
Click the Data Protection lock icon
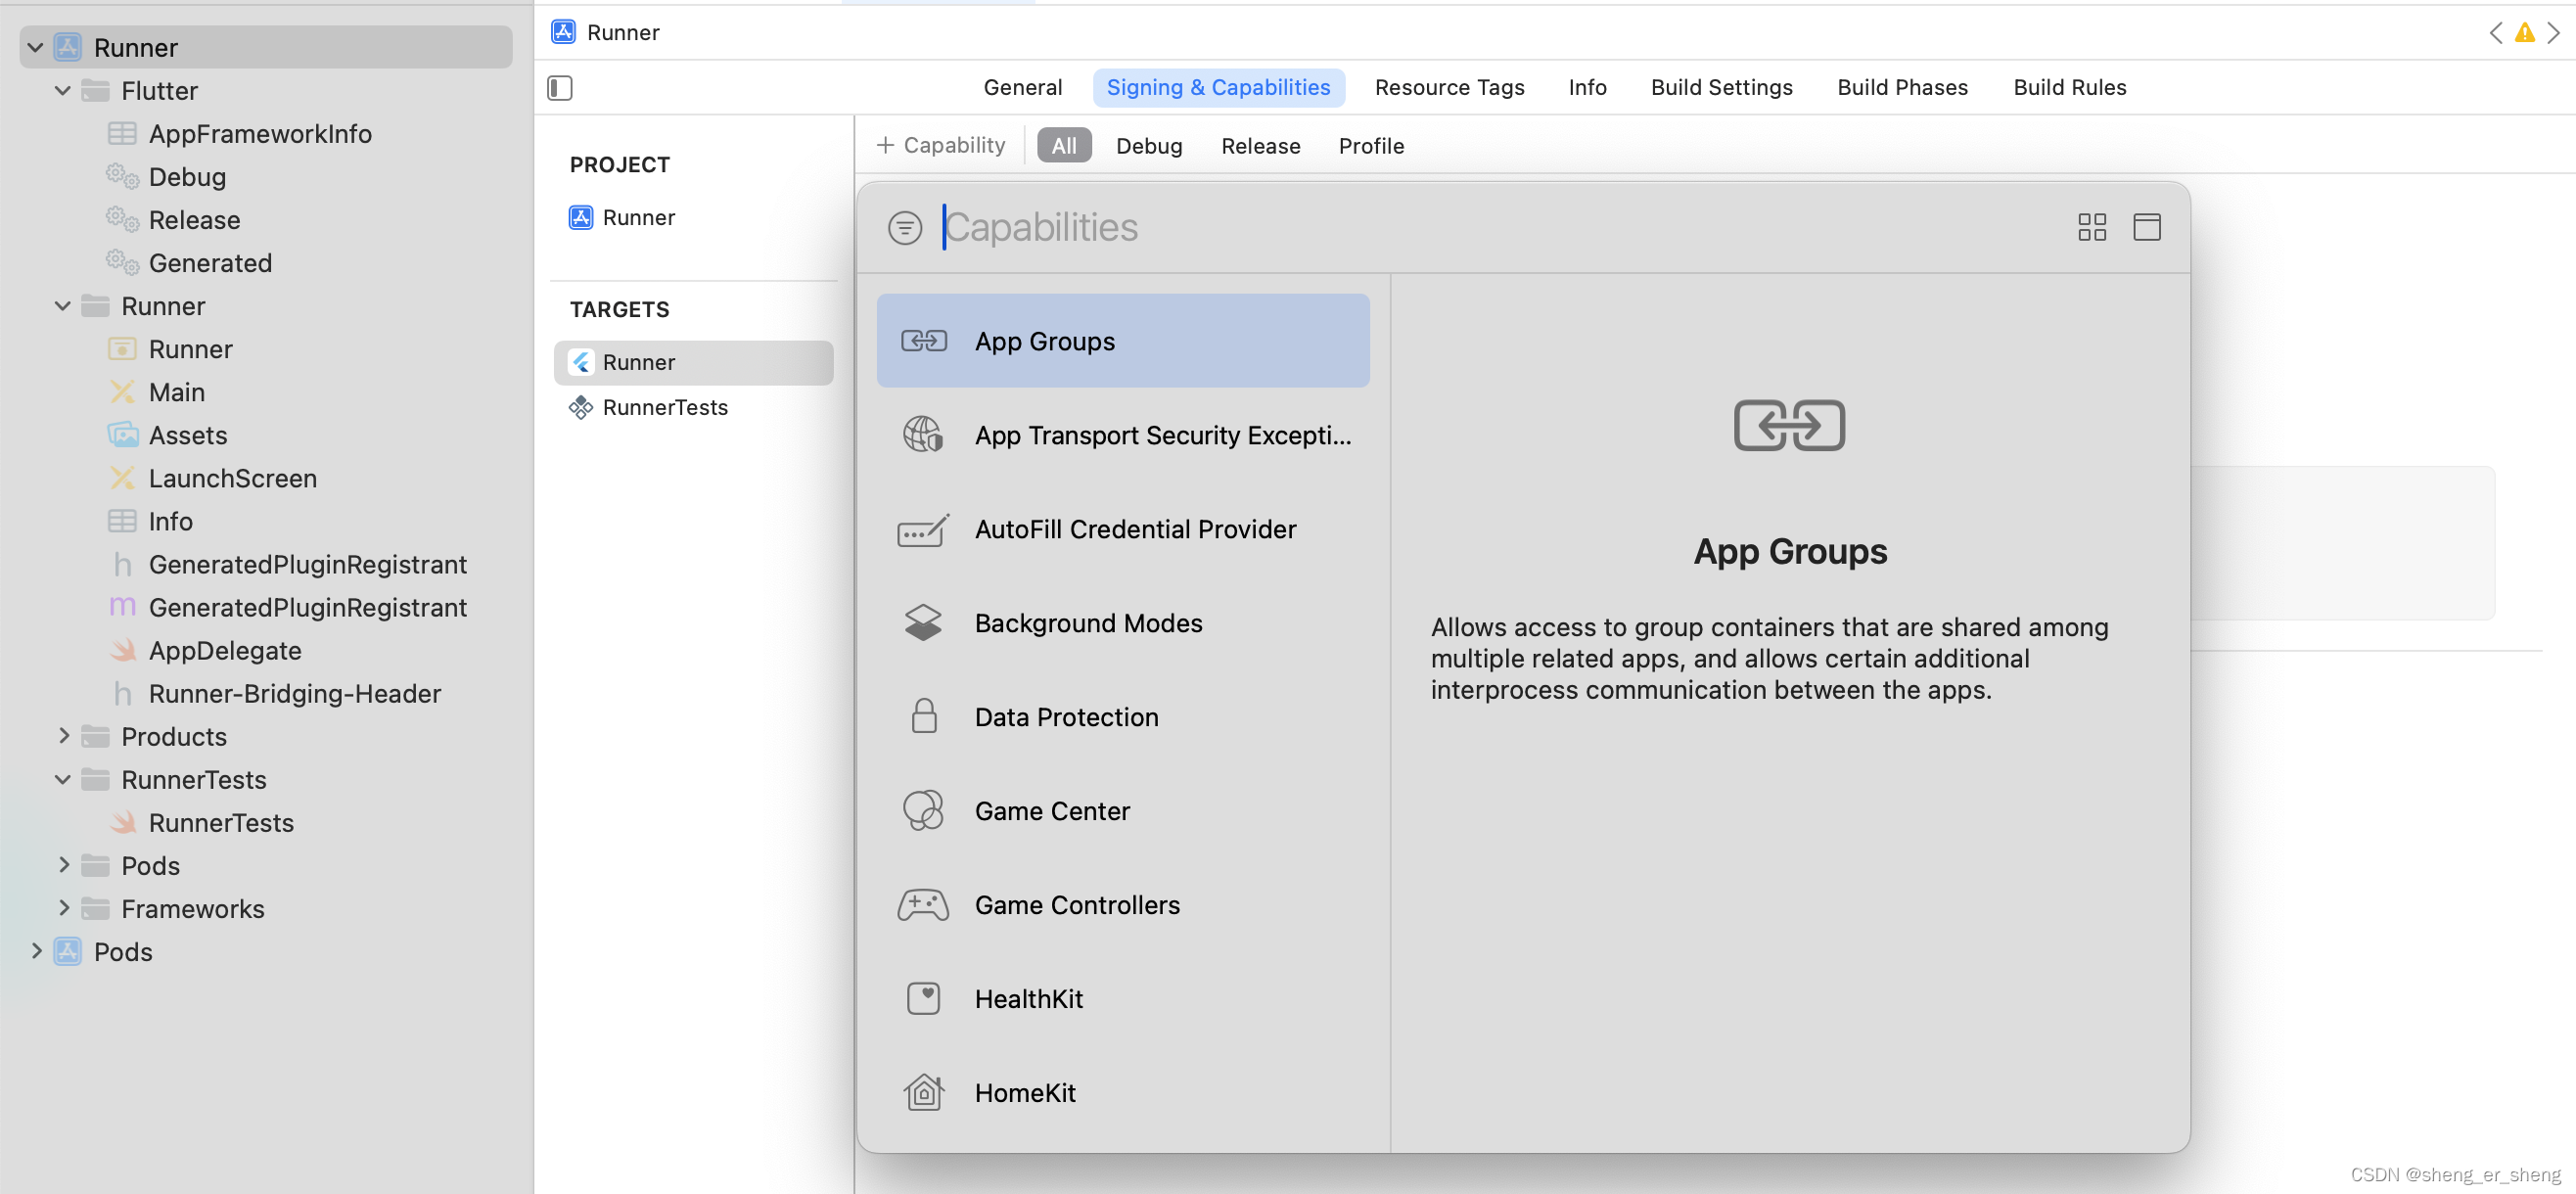[x=923, y=717]
